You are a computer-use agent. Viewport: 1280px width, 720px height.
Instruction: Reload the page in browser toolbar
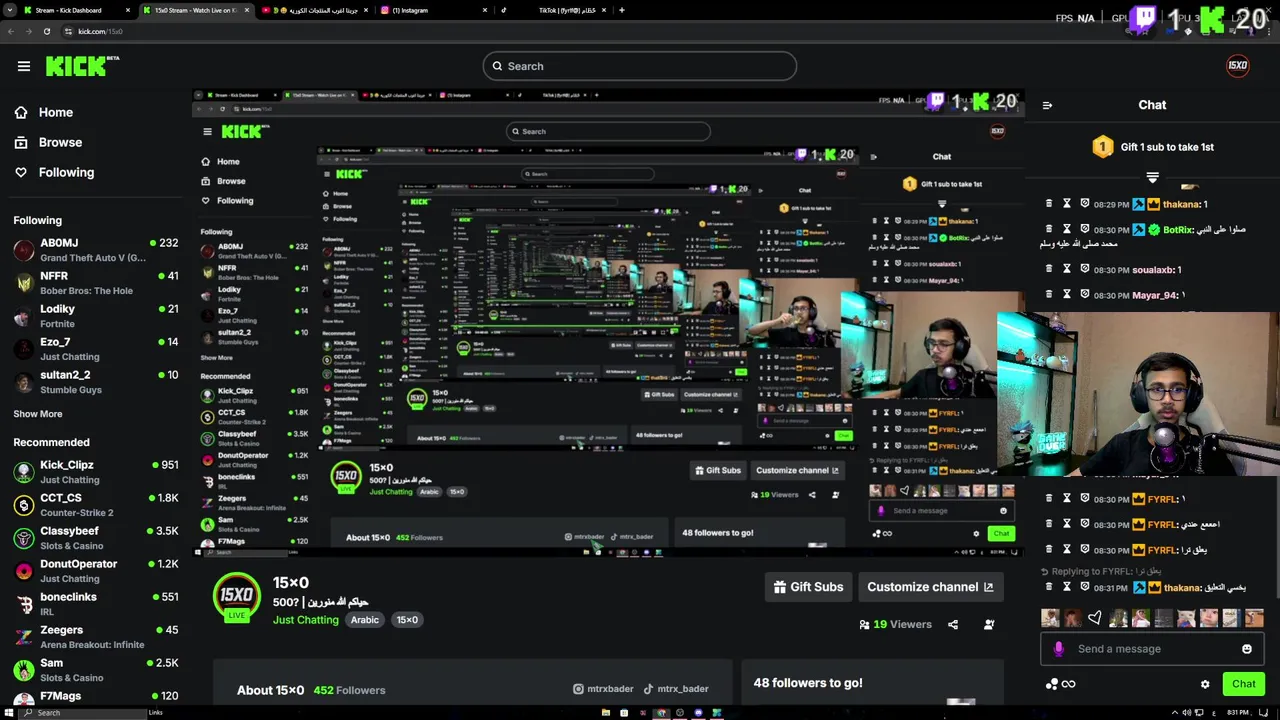47,31
